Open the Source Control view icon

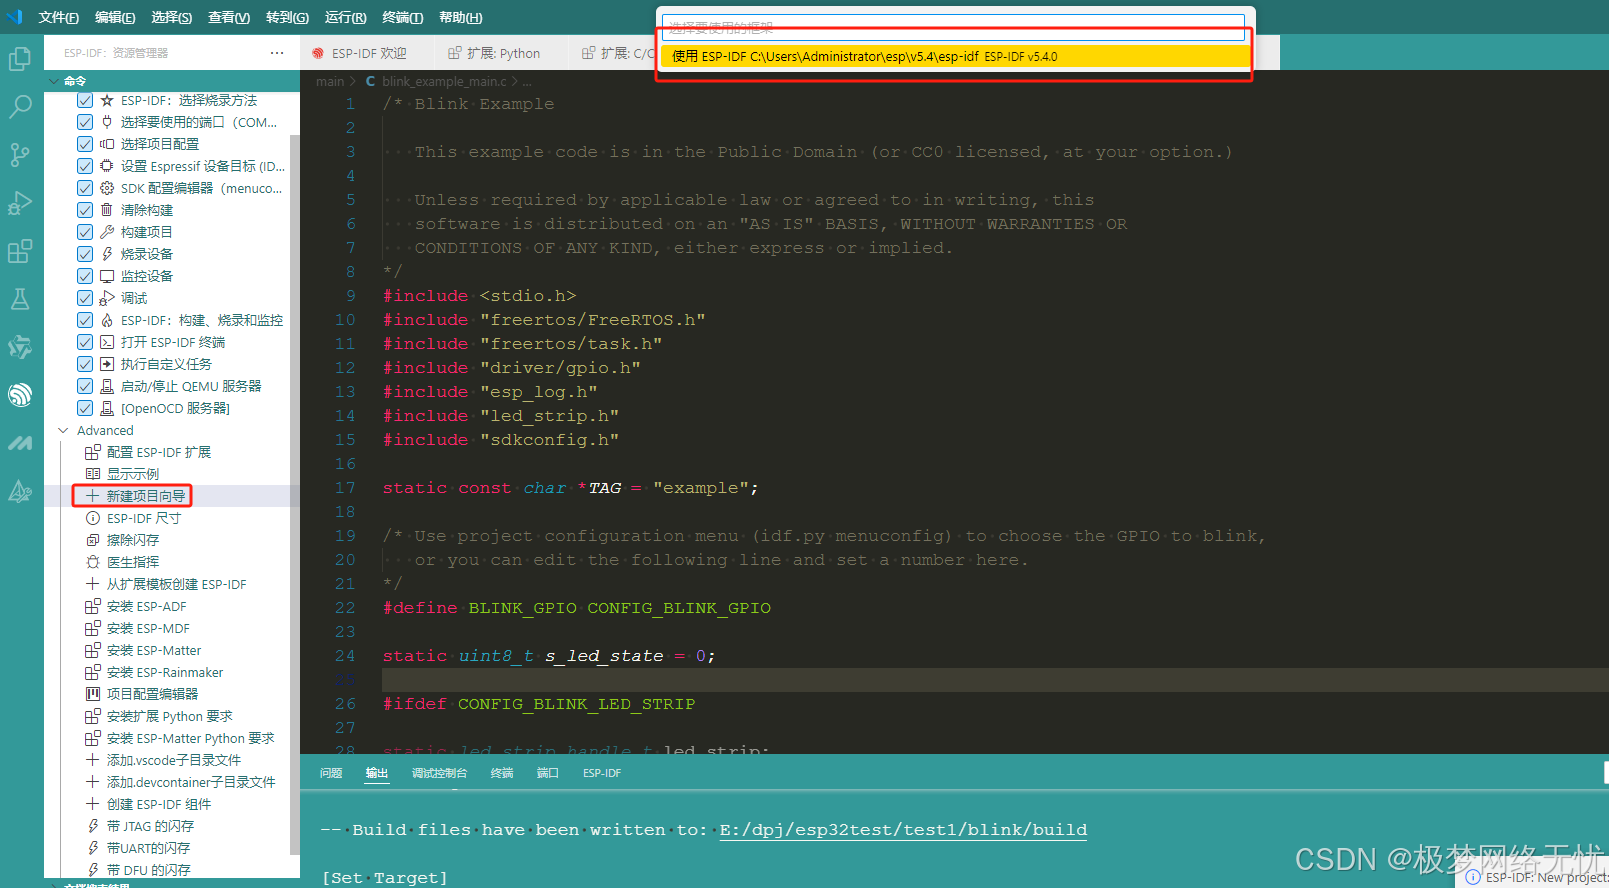coord(19,155)
